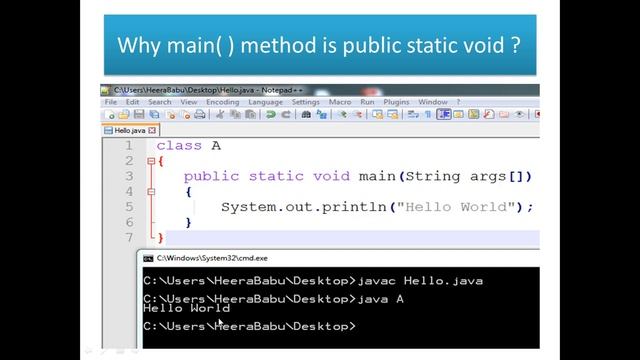Open the Window menu
This screenshot has height=360, width=640.
point(433,102)
